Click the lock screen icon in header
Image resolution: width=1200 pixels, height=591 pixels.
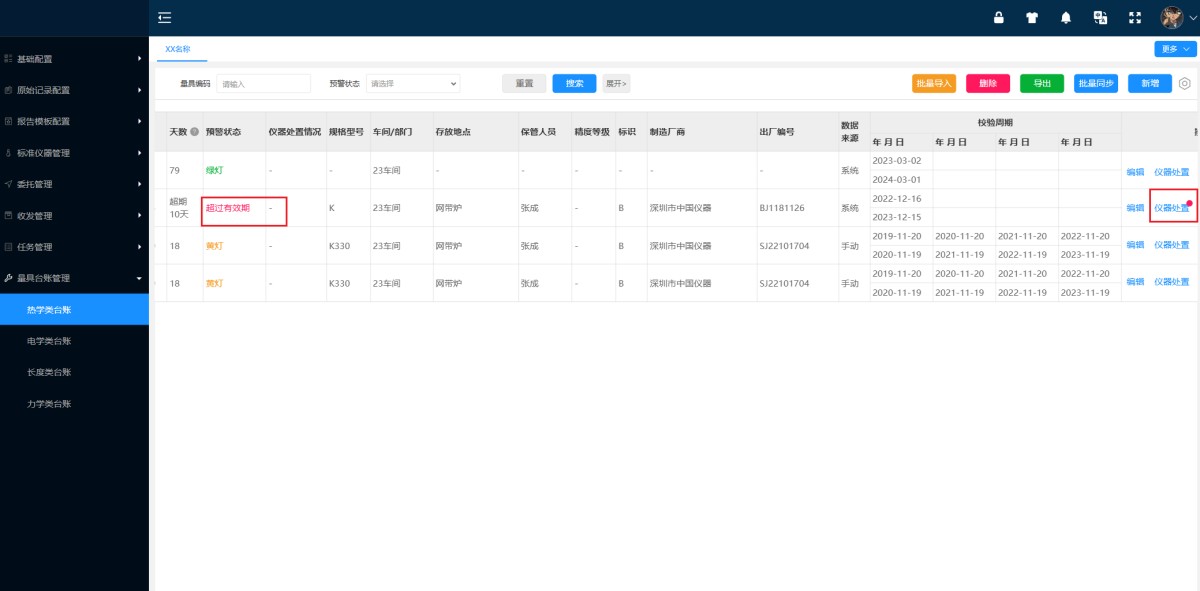[998, 17]
